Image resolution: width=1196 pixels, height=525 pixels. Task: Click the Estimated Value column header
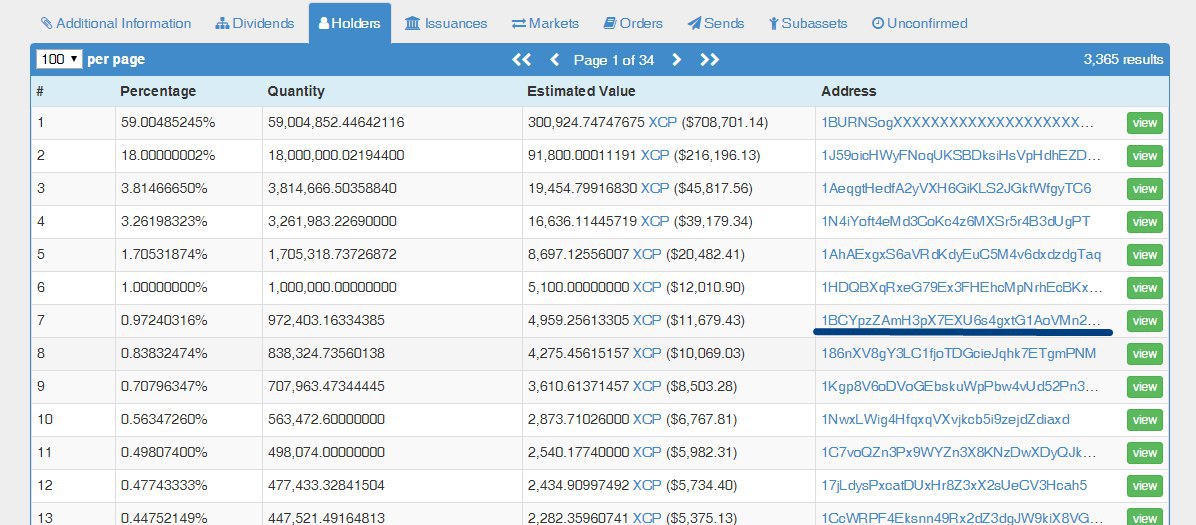[x=581, y=91]
